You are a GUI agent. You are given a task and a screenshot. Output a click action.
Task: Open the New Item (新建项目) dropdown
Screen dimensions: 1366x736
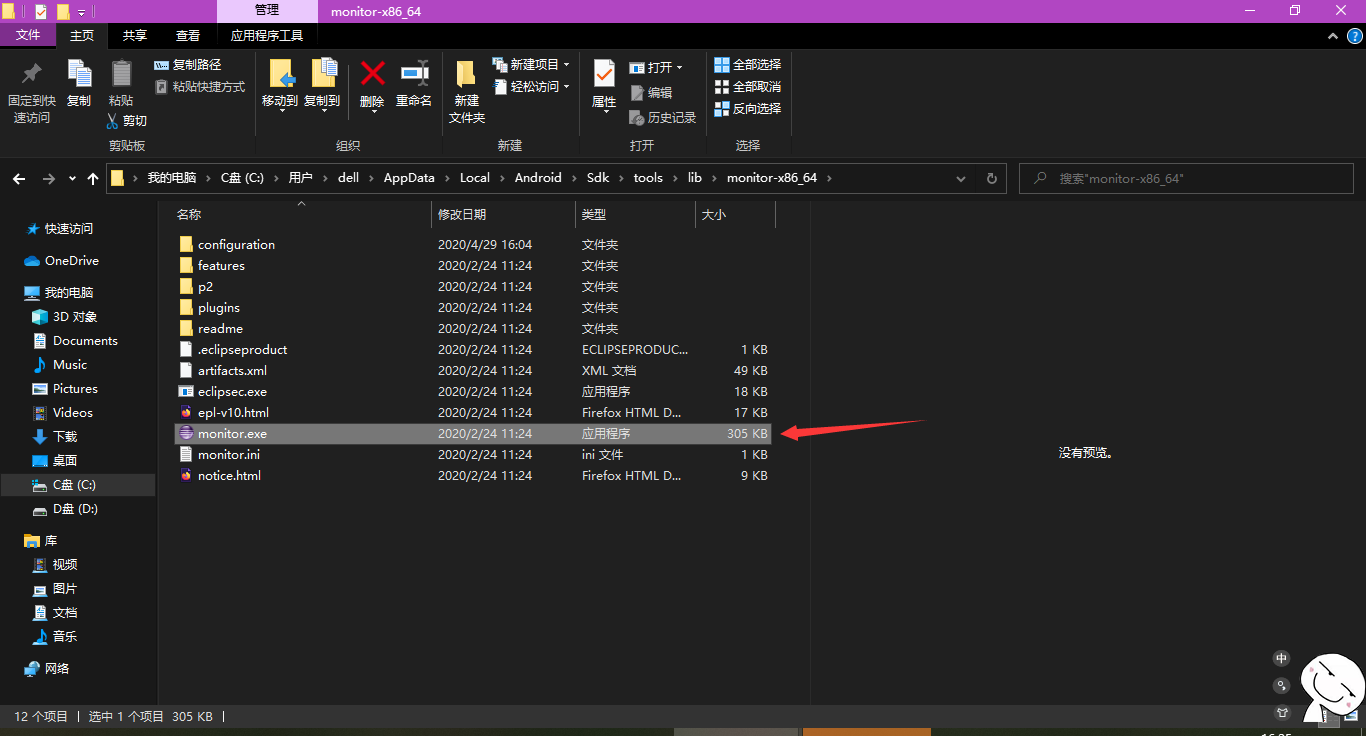coord(531,65)
